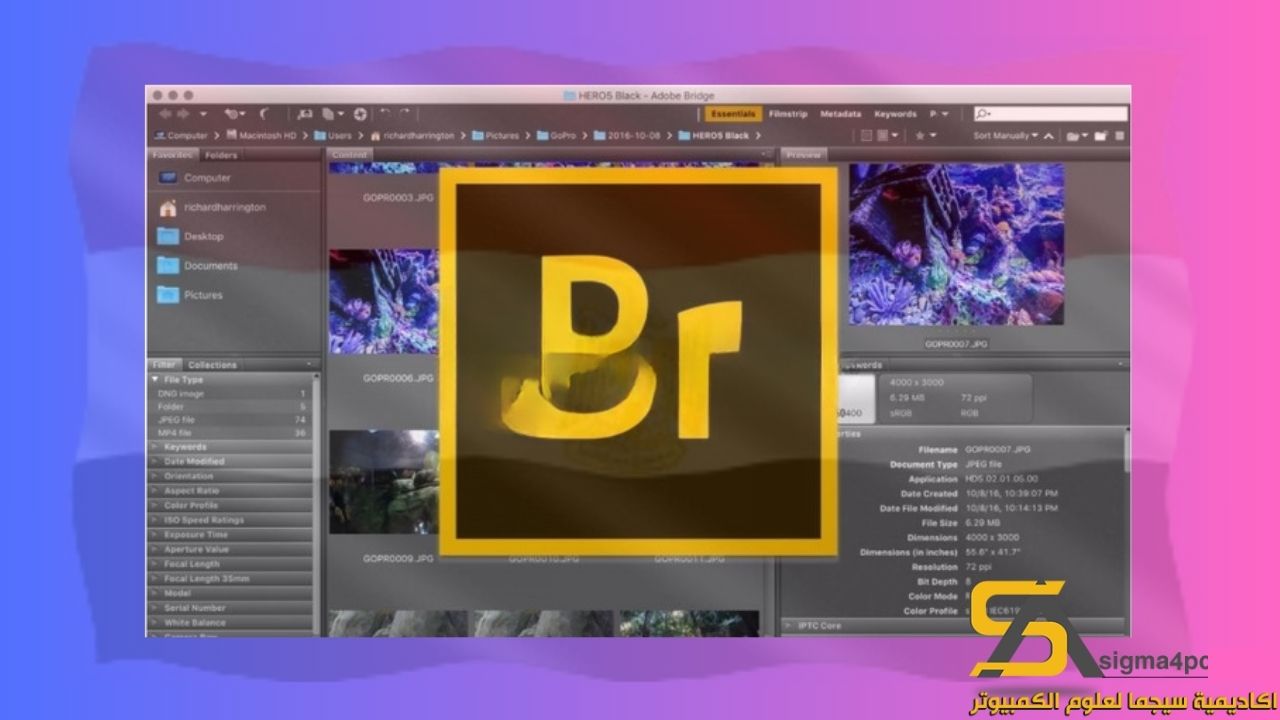The width and height of the screenshot is (1280, 720).
Task: Go back with the left arrow
Action: point(165,114)
